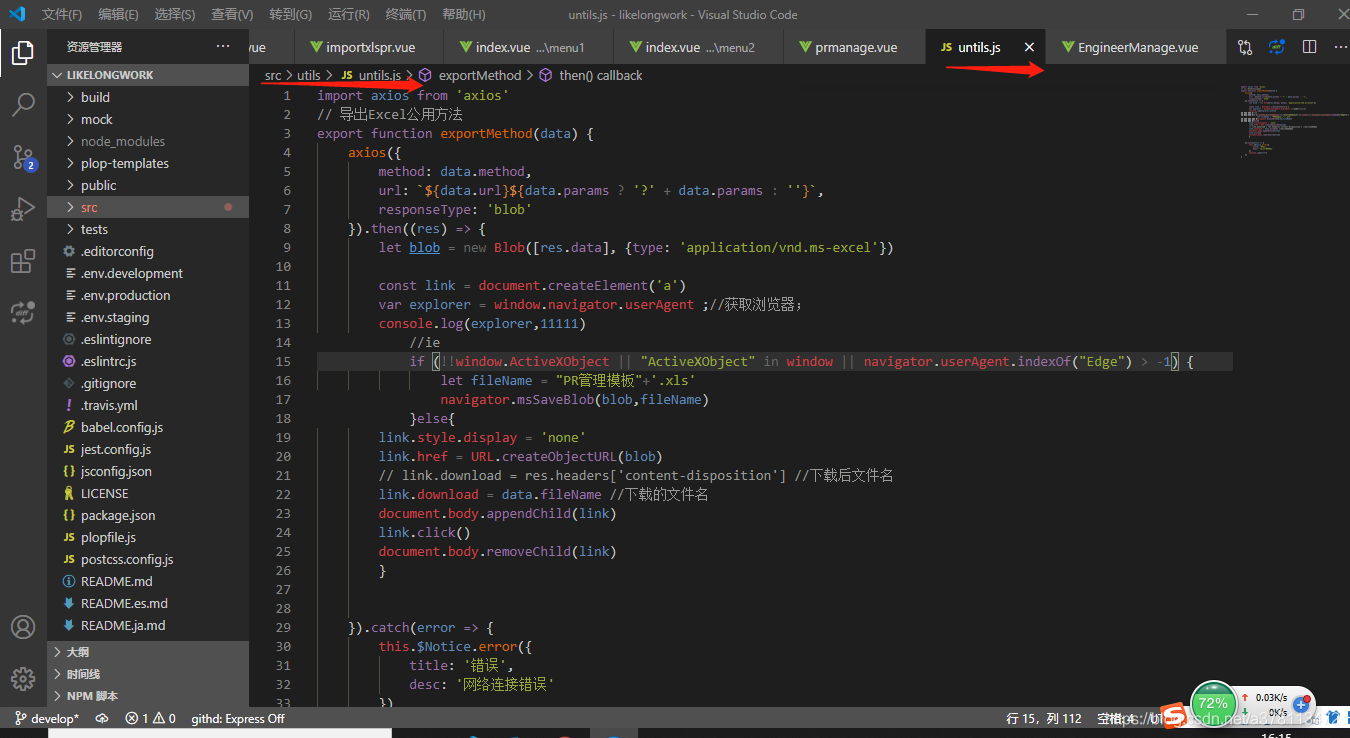The width and height of the screenshot is (1350, 738).
Task: Open the GitLens icon in activity bar
Action: point(23,313)
